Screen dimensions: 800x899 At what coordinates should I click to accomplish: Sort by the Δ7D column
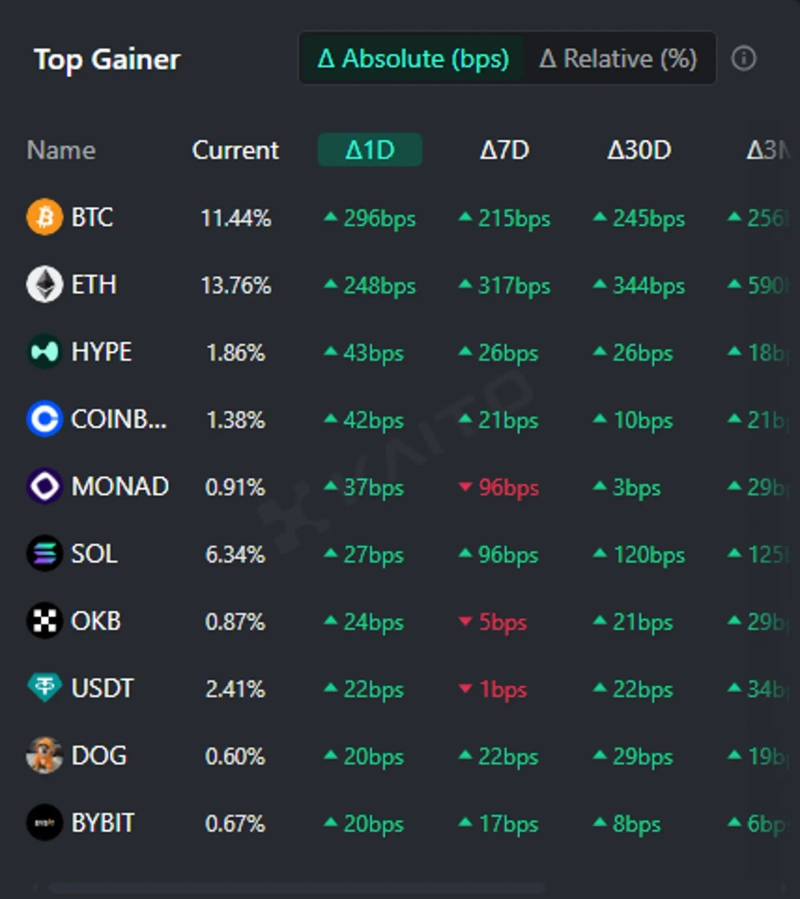(504, 150)
